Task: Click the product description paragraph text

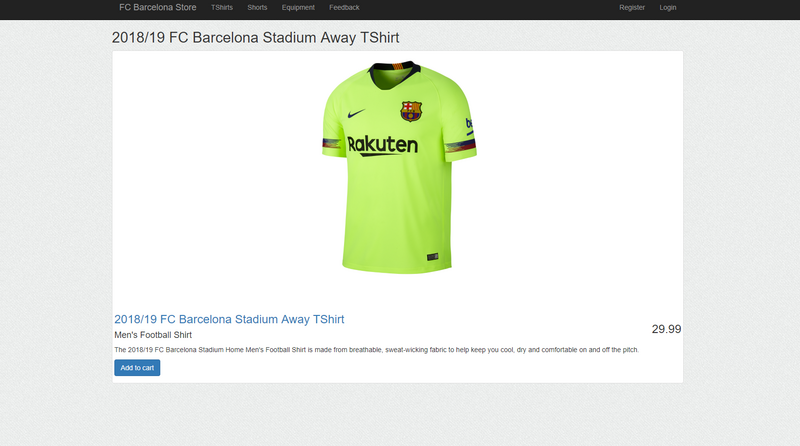Action: click(377, 350)
